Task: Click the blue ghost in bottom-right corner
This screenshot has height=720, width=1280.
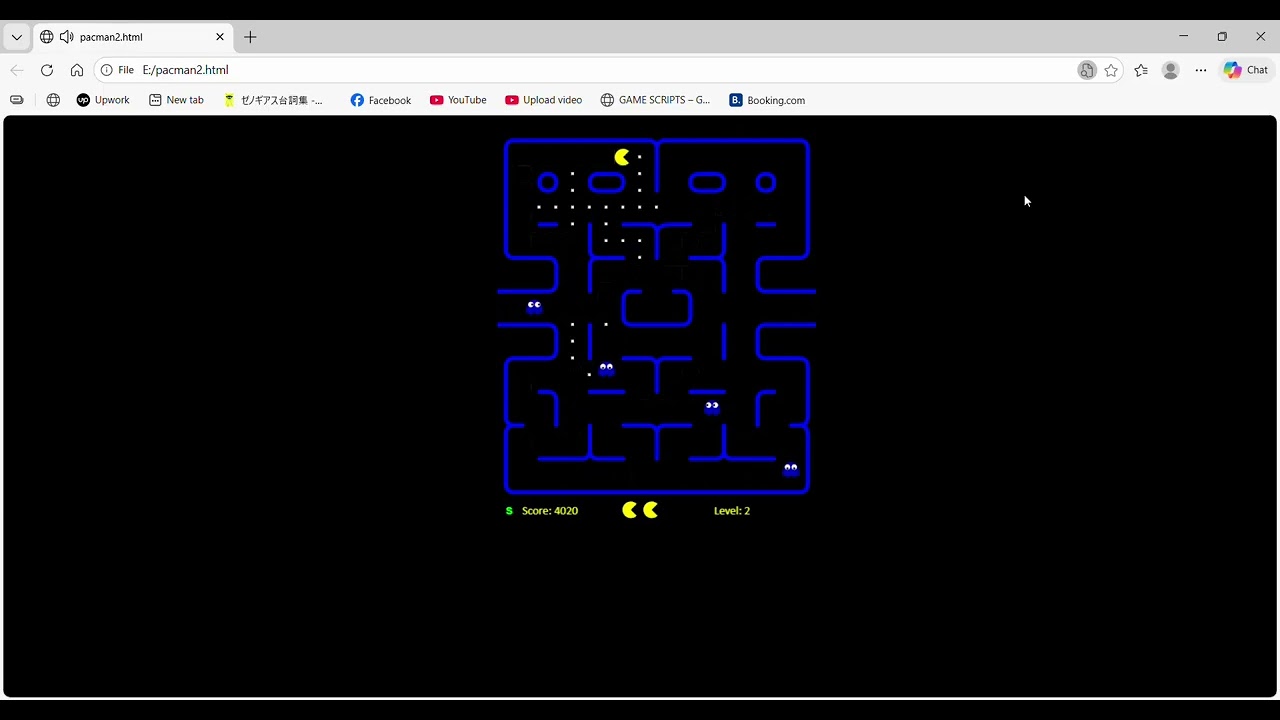Action: click(x=791, y=469)
